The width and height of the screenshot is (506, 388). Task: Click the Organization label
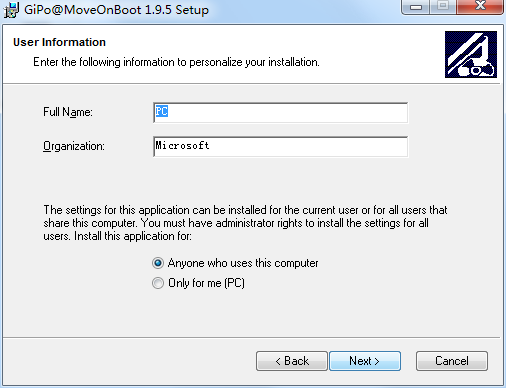tap(74, 146)
